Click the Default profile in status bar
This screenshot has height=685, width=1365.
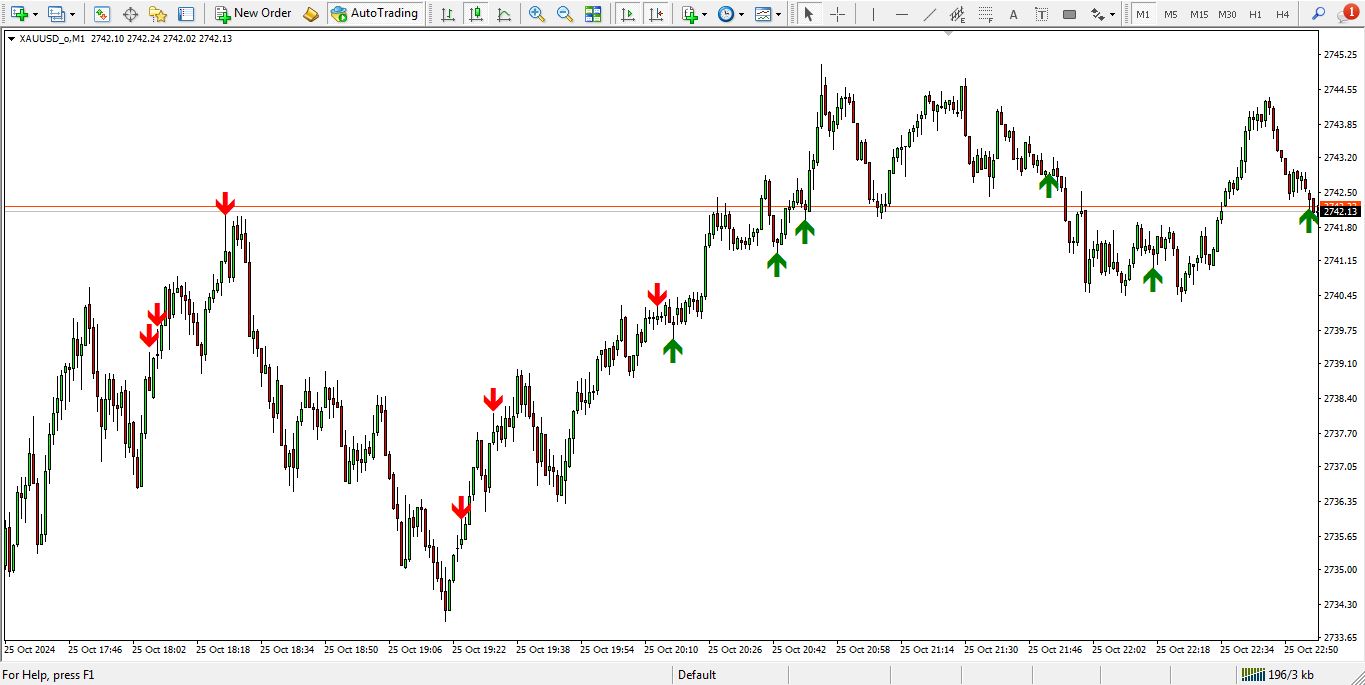(697, 675)
